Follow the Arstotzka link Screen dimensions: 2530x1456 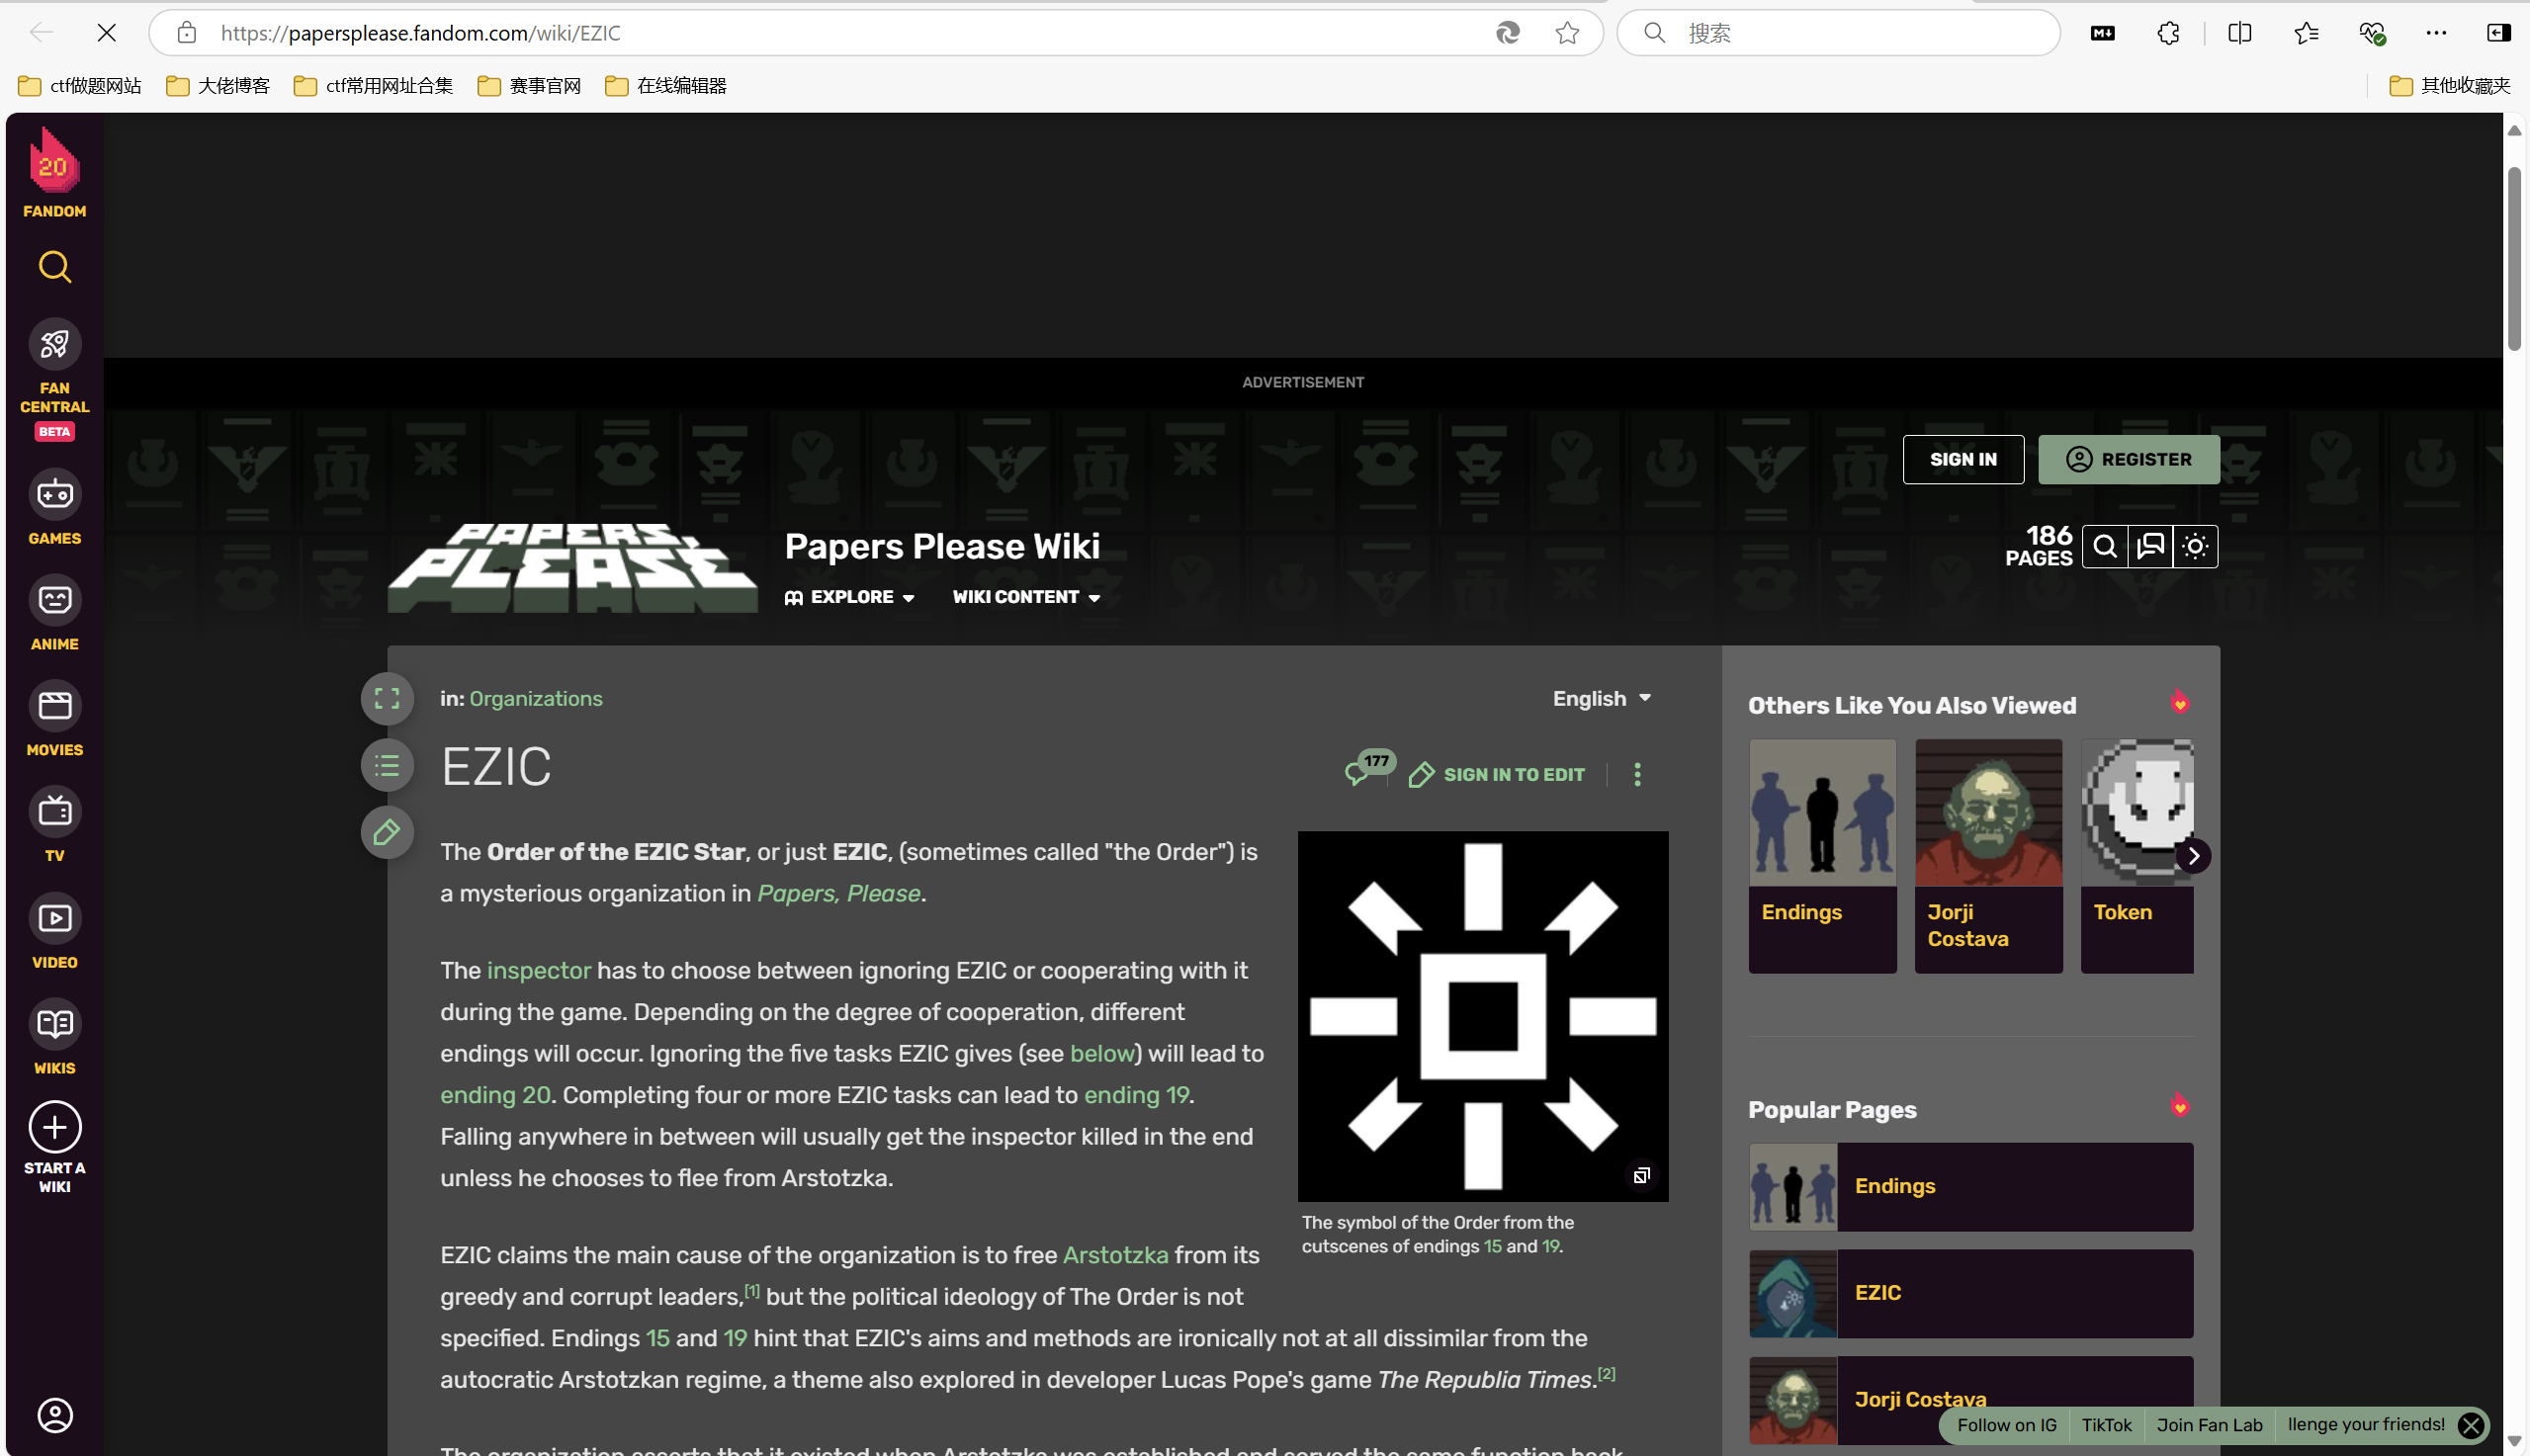[1115, 1255]
